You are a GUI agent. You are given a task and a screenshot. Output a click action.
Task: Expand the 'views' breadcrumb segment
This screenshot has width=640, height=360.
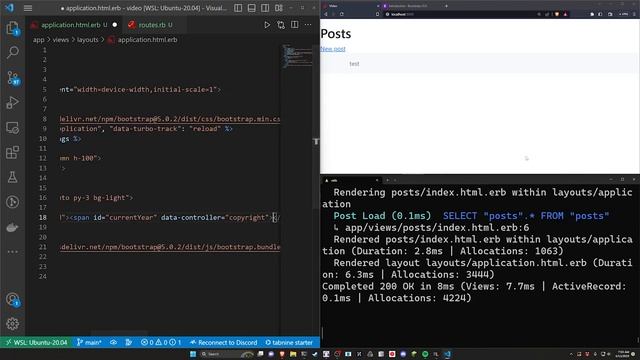pos(60,40)
